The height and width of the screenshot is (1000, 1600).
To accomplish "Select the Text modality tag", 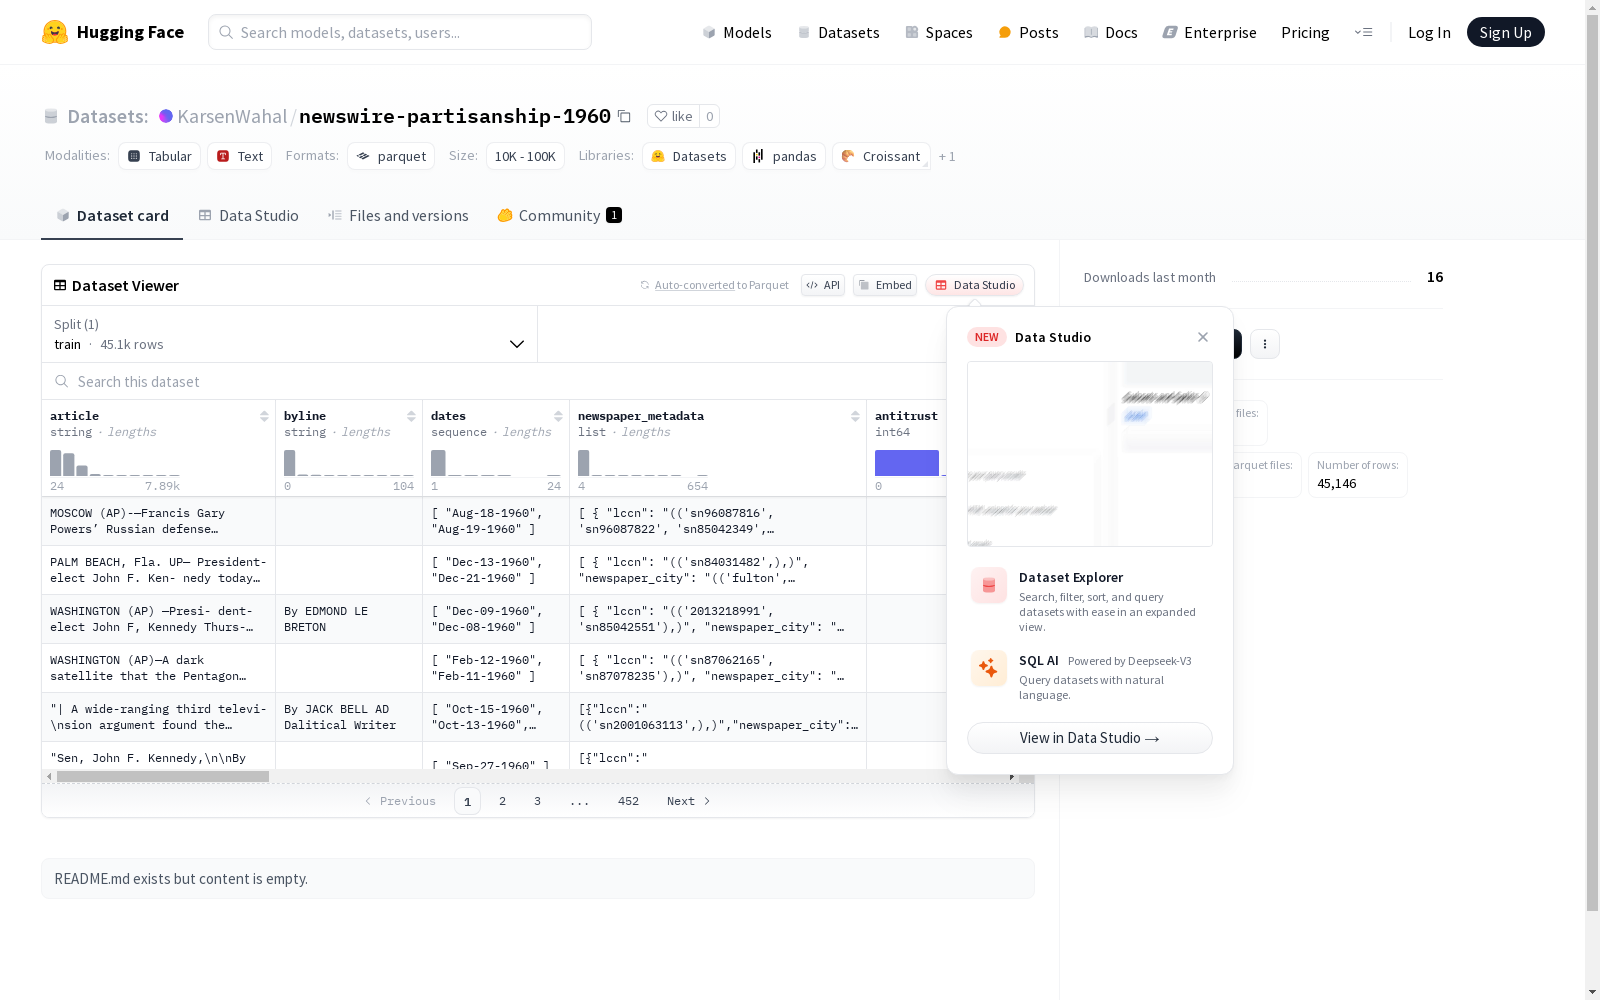I will (240, 156).
